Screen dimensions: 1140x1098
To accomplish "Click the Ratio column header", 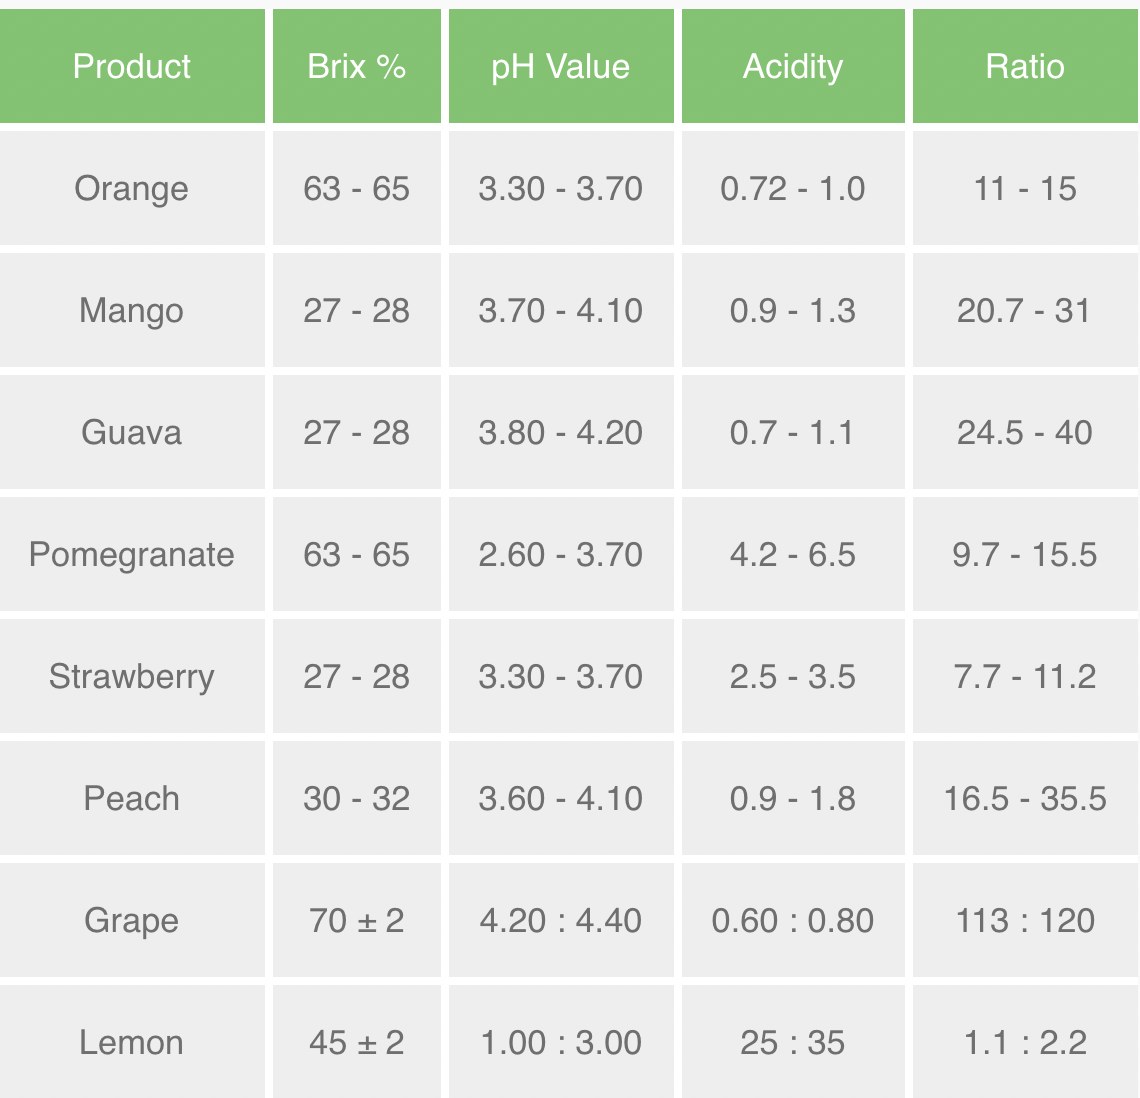I will click(1025, 66).
